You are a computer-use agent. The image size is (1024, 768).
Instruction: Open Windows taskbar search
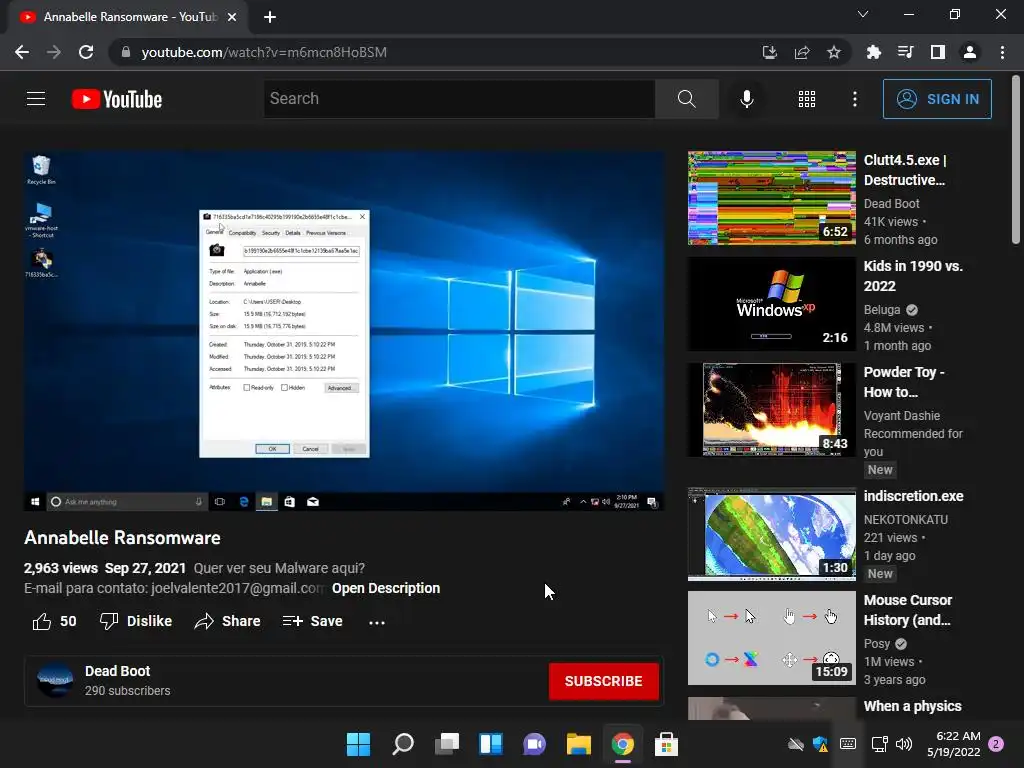coord(402,744)
